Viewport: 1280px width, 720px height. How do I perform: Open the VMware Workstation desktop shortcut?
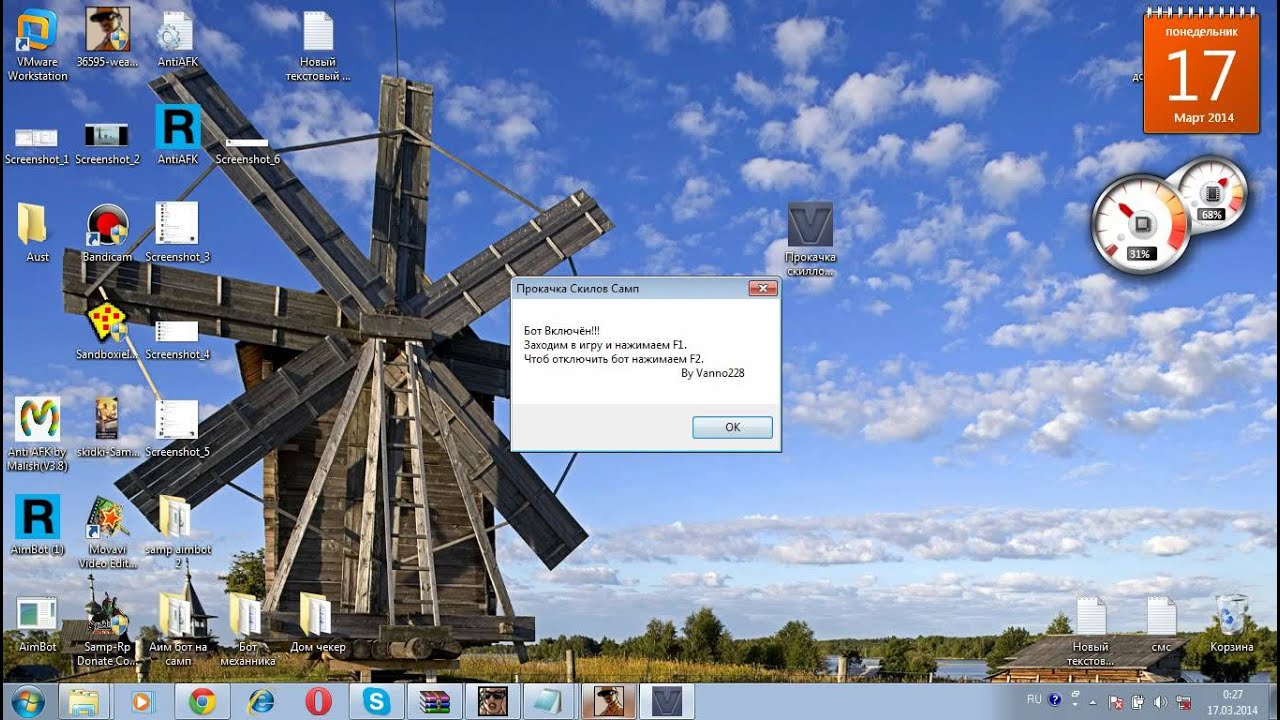tap(37, 44)
